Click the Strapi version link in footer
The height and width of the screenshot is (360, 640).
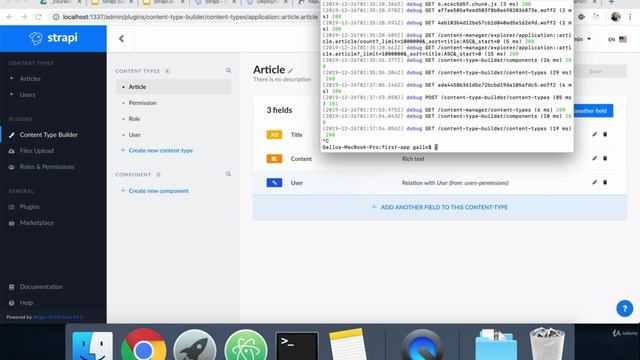[58, 317]
